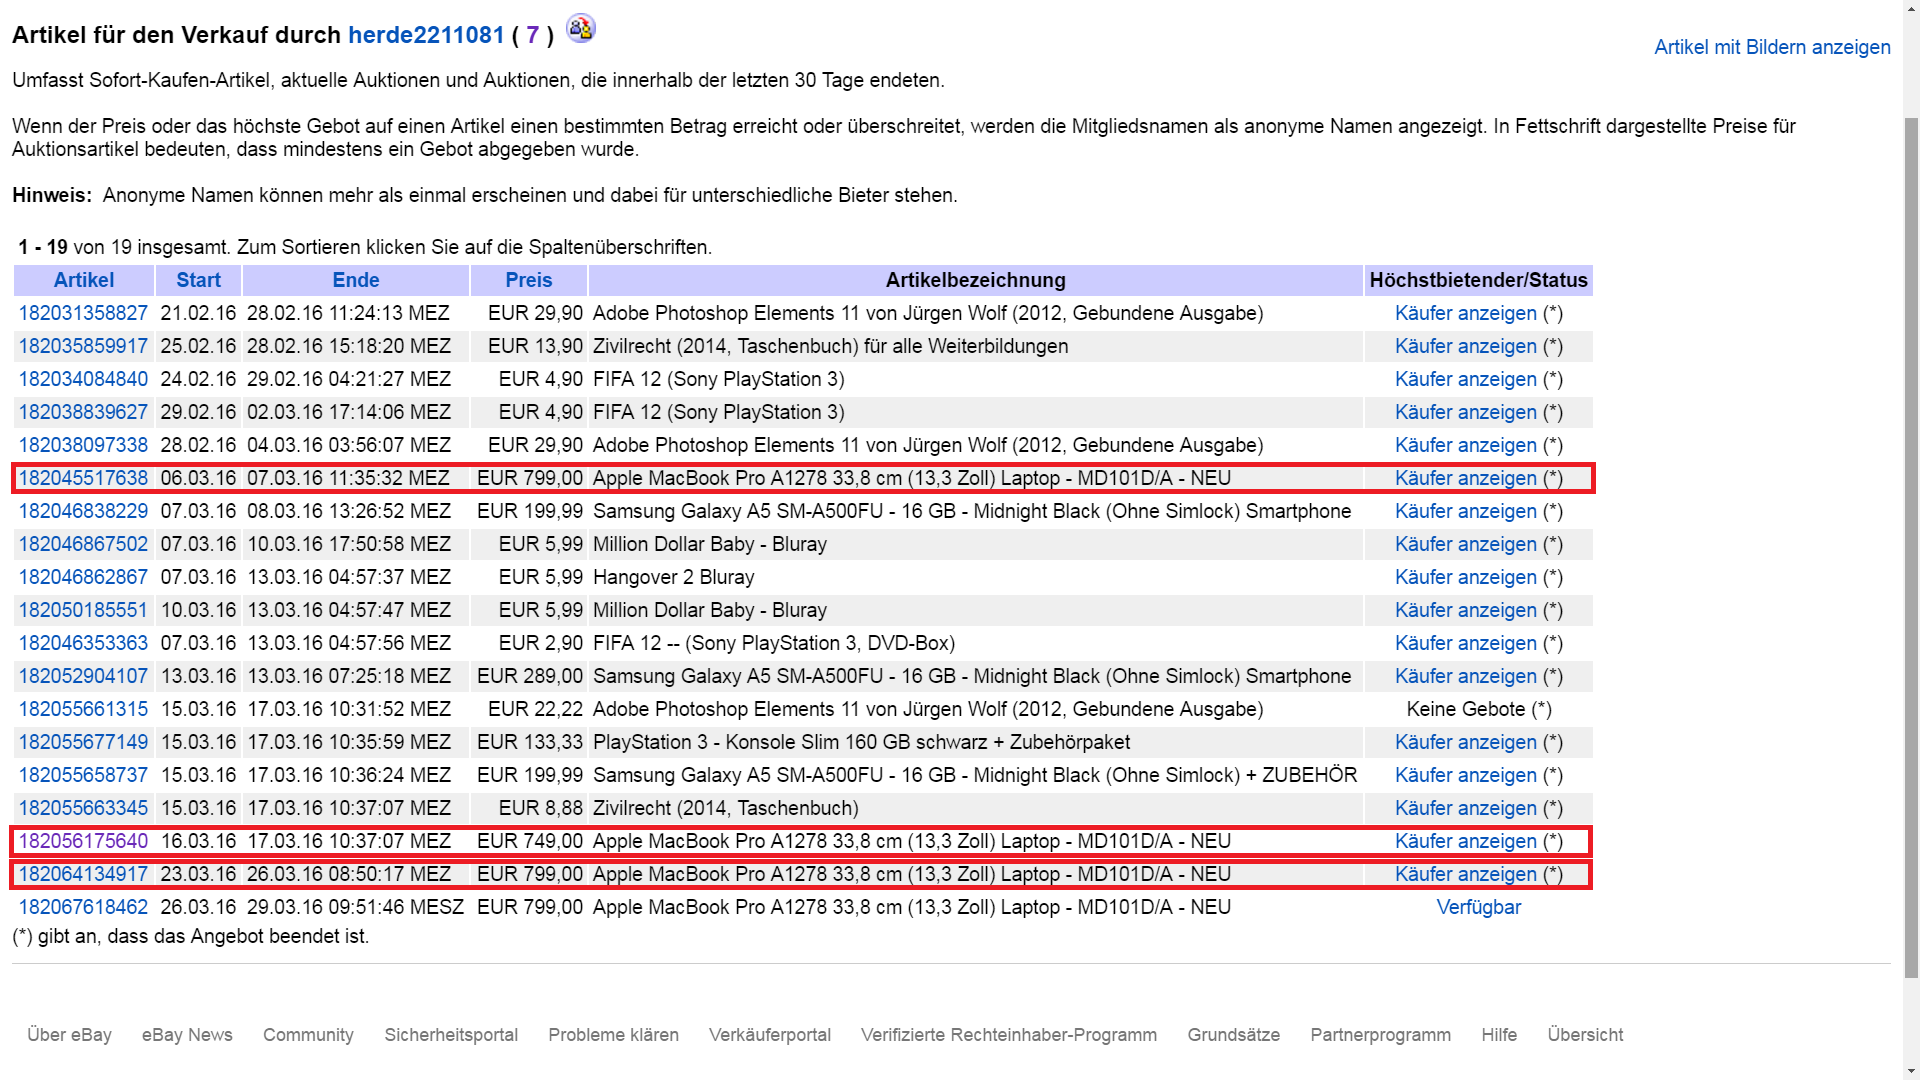
Task: Click price EUR 22,22
Action: 535,709
